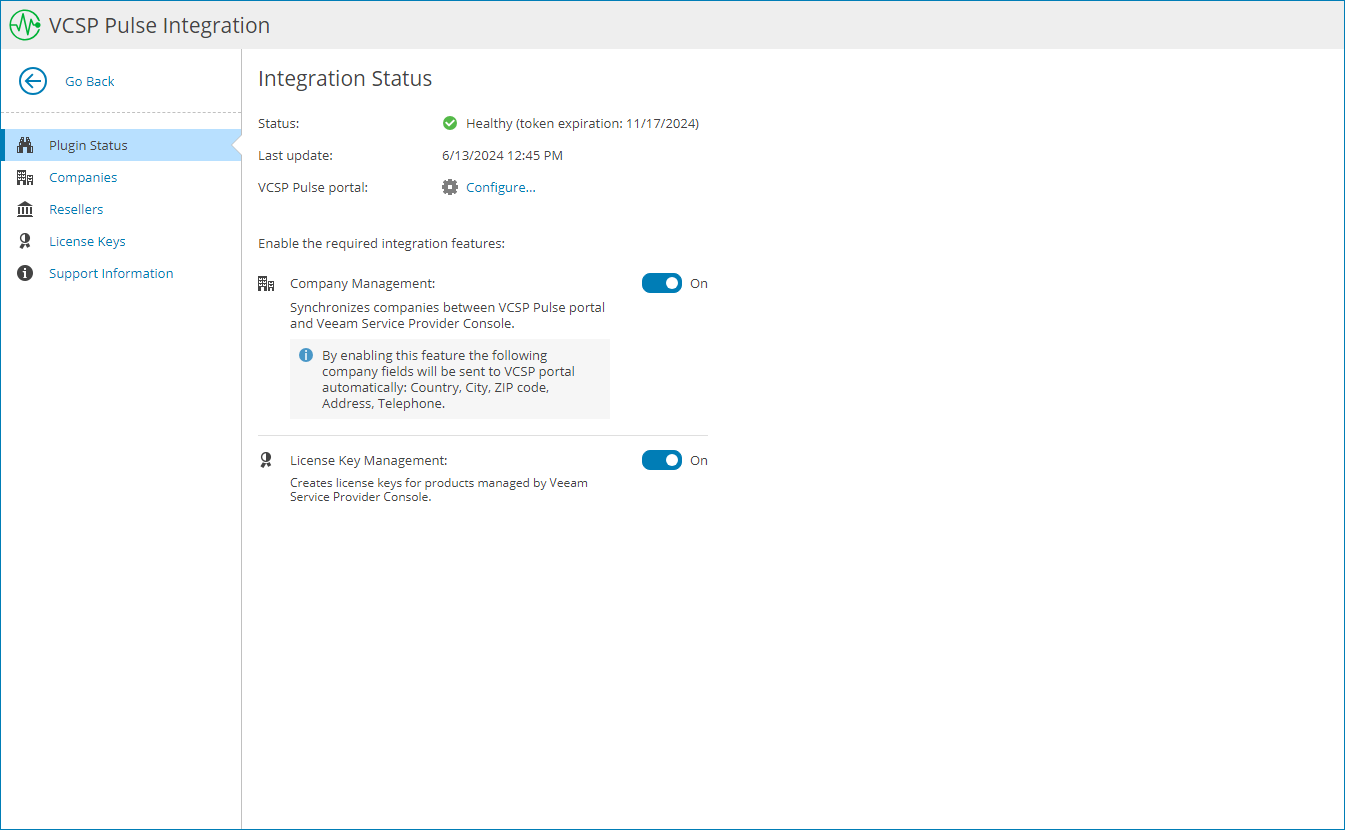The height and width of the screenshot is (830, 1345).
Task: Open the Support Information section
Action: click(x=111, y=273)
